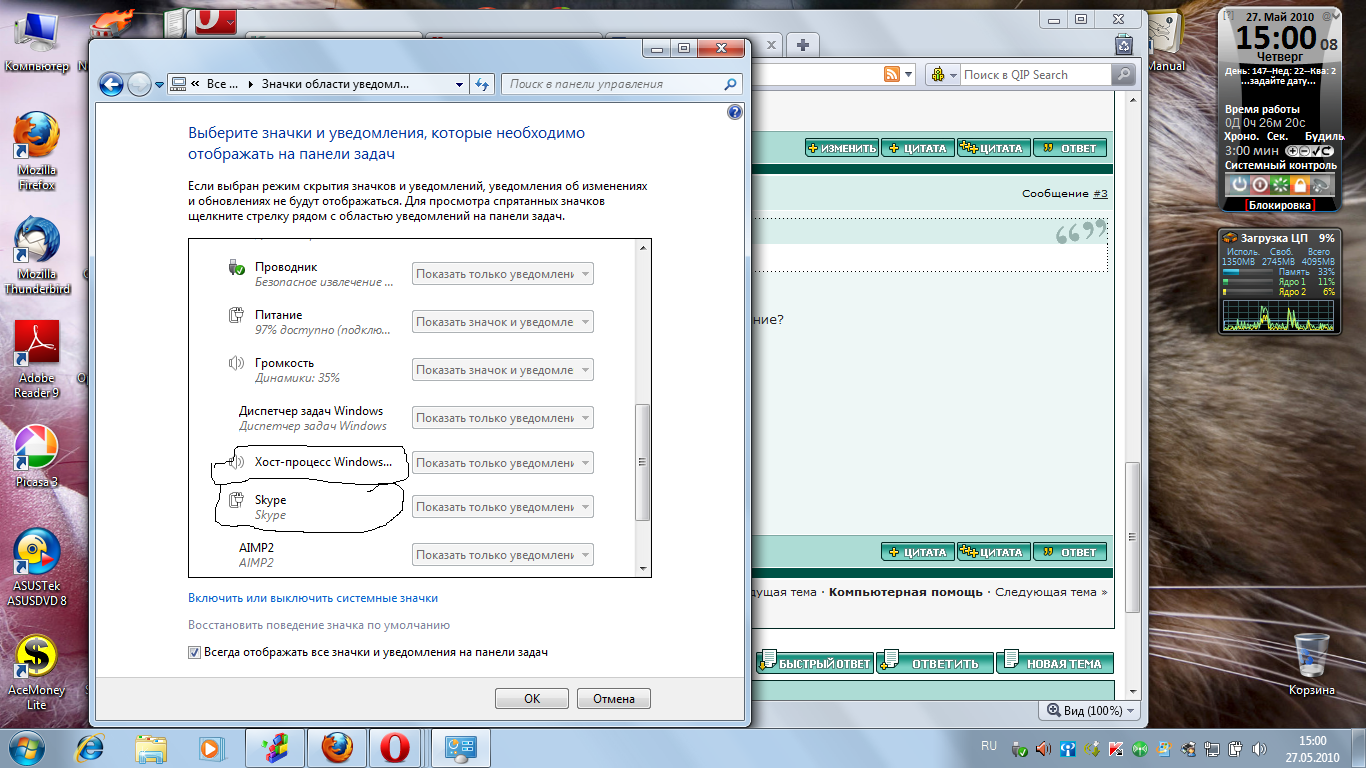1366x768 pixels.
Task: Open the ASUSTek ASUSDVD 8 desktop icon
Action: 37,567
